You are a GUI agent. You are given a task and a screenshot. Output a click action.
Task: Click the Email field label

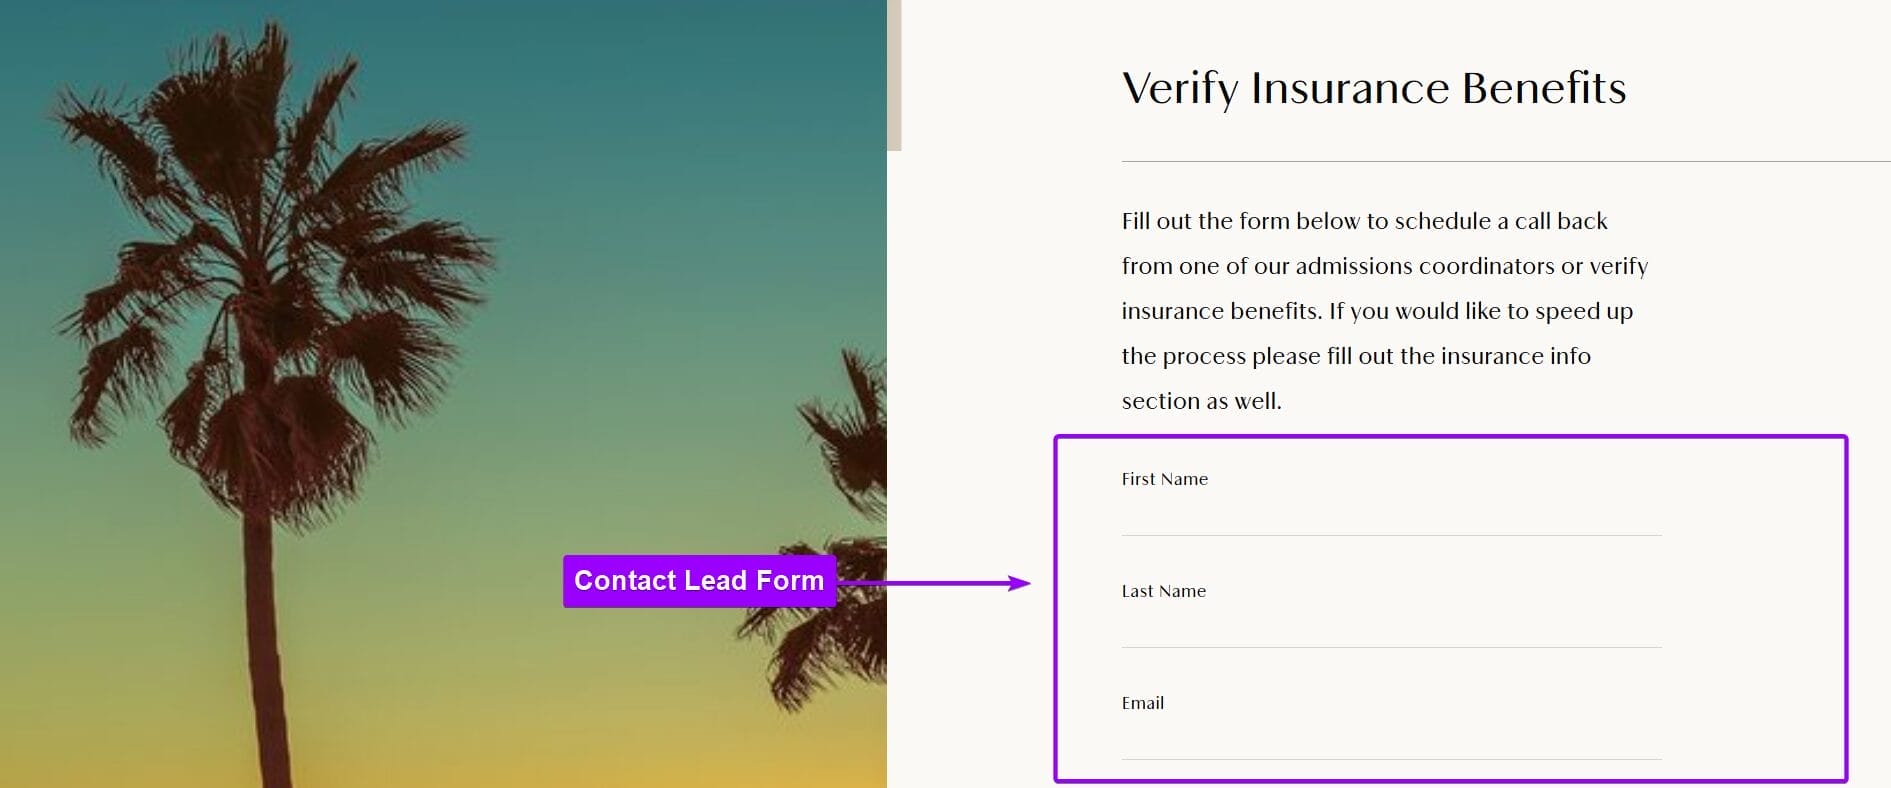pos(1142,703)
